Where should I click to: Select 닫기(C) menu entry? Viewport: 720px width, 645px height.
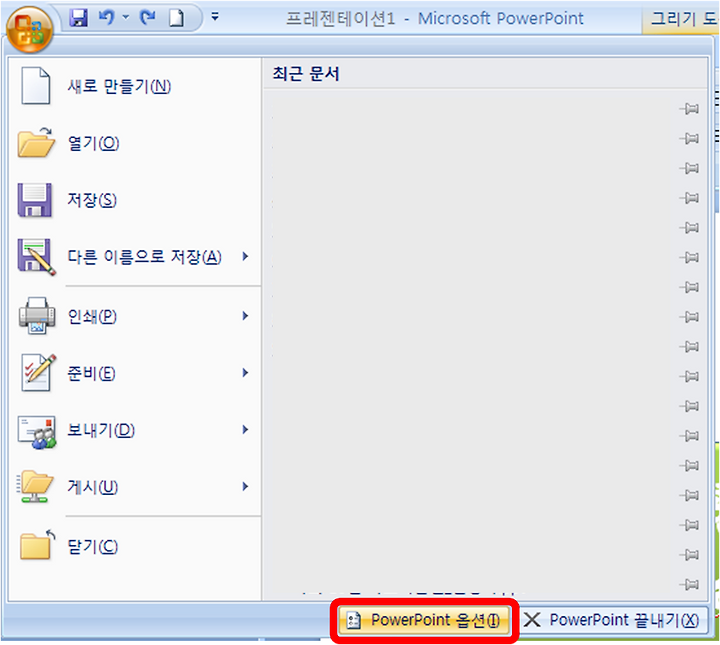[x=135, y=546]
